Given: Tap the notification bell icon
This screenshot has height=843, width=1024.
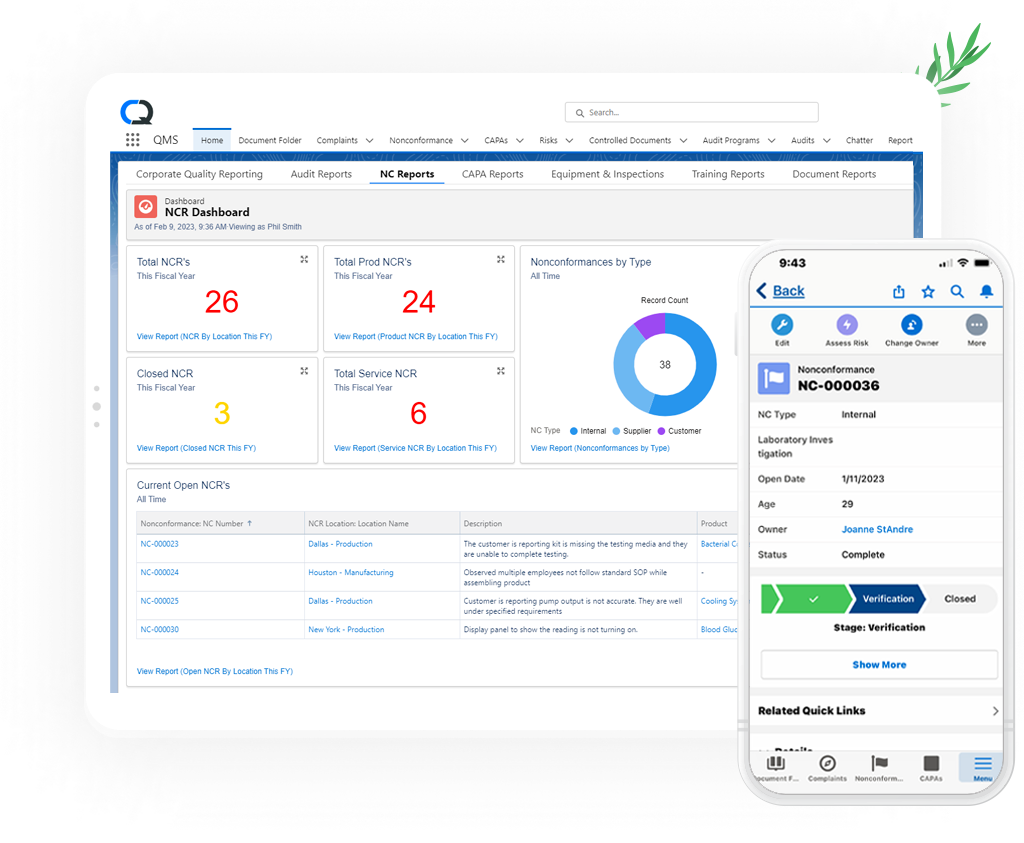Looking at the screenshot, I should pyautogui.click(x=986, y=291).
